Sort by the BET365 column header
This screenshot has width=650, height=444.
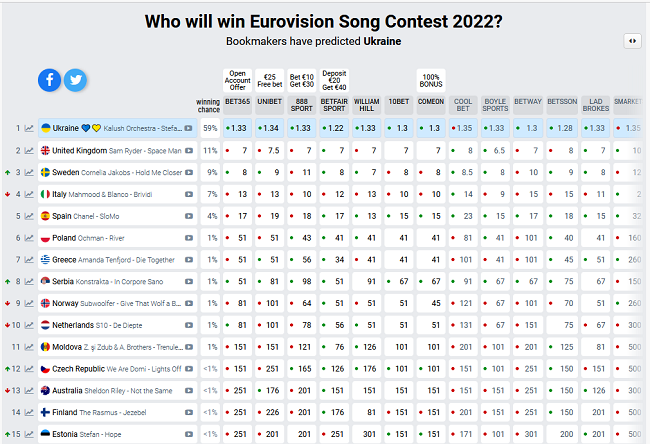238,101
